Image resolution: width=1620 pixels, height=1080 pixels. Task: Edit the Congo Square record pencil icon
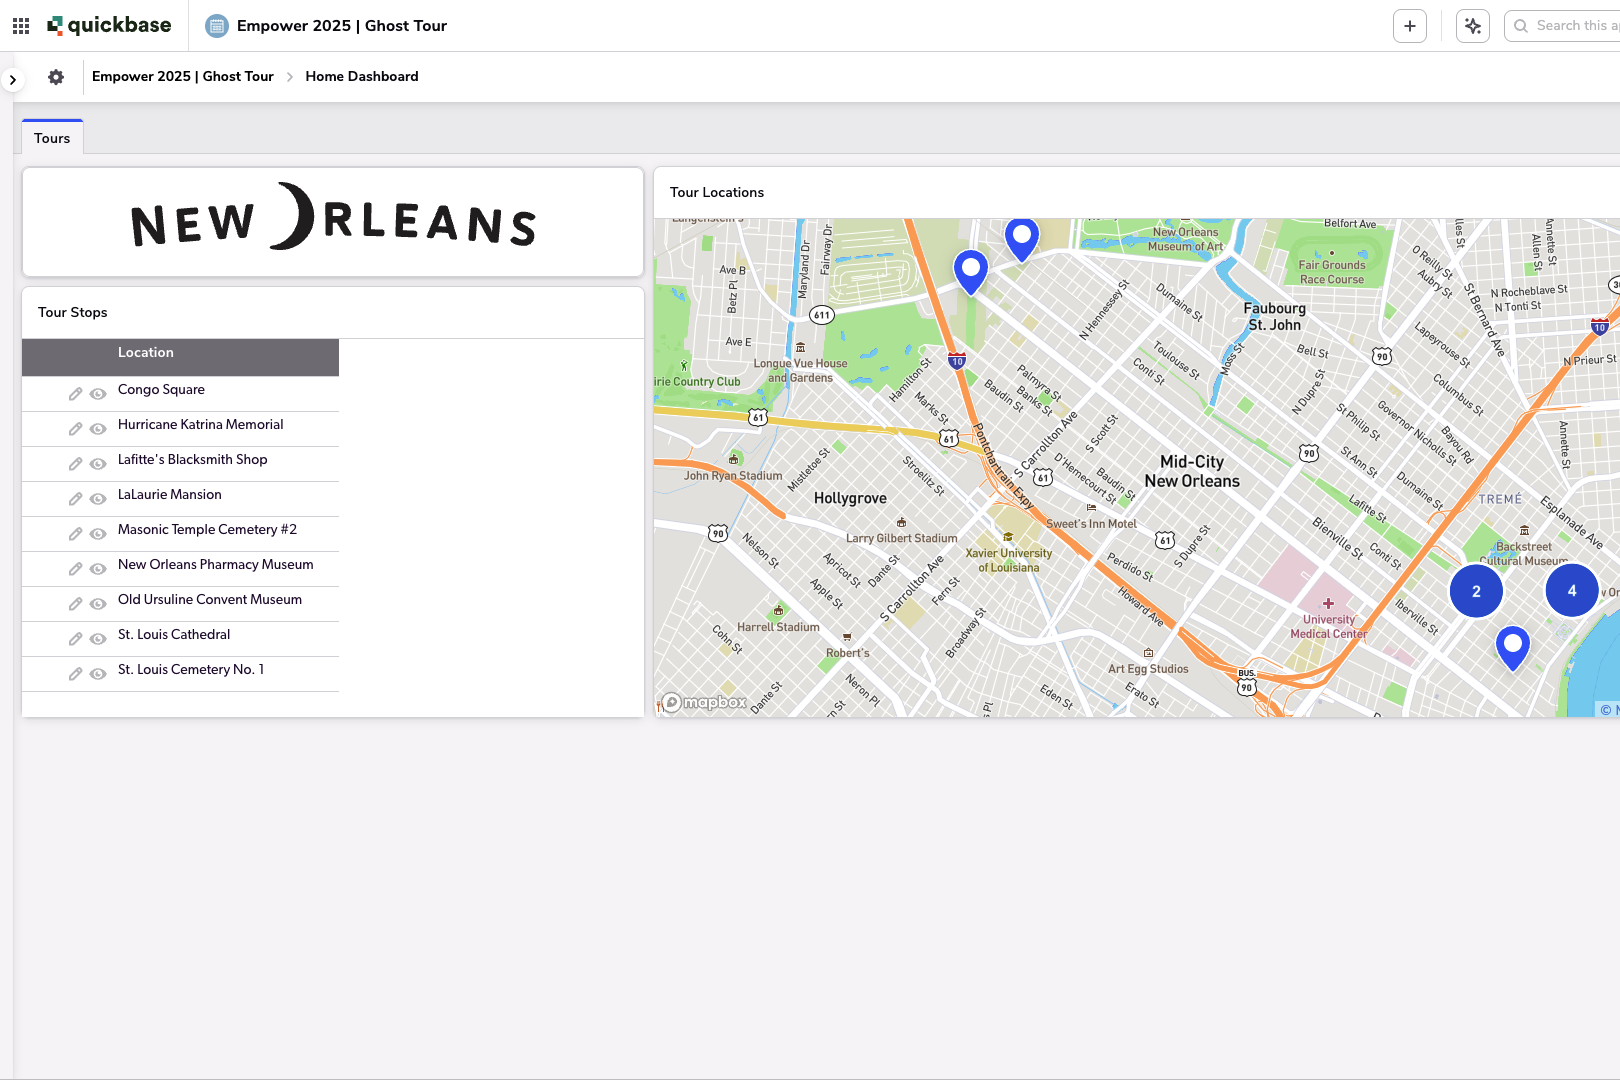click(x=75, y=394)
